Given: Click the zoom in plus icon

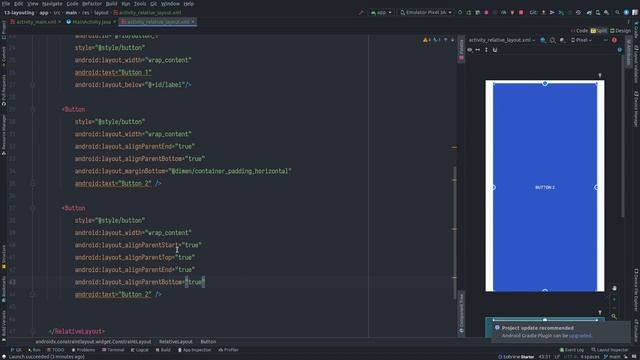Looking at the screenshot, I should point(614,299).
